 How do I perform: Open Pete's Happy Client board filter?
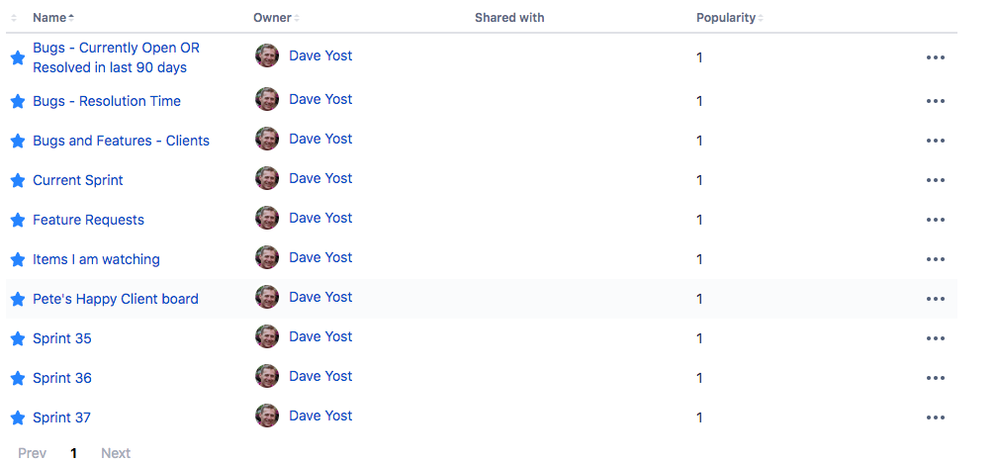(115, 299)
